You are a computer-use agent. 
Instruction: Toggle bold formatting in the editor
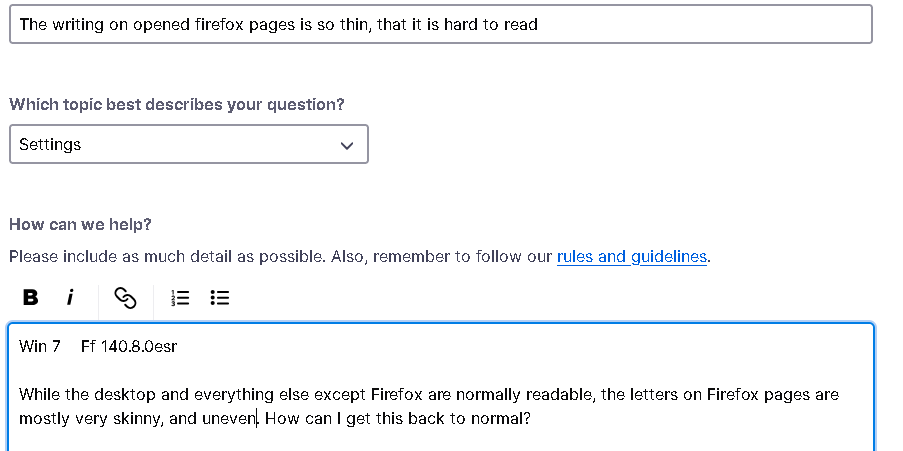[31, 297]
